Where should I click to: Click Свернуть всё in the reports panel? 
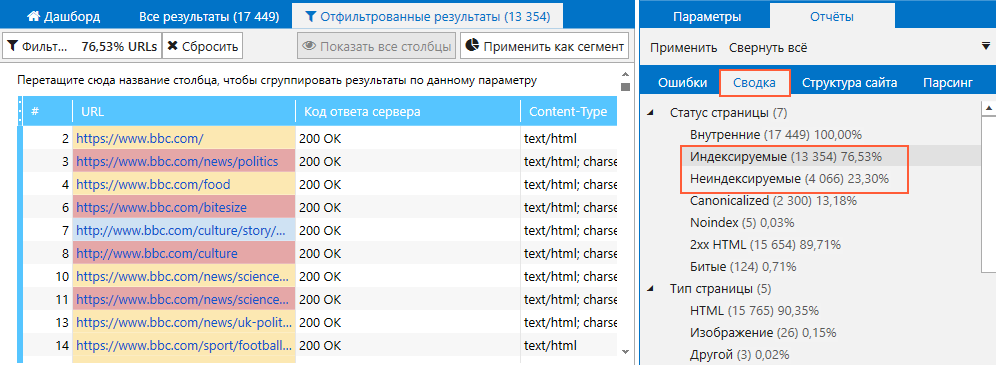coord(768,48)
